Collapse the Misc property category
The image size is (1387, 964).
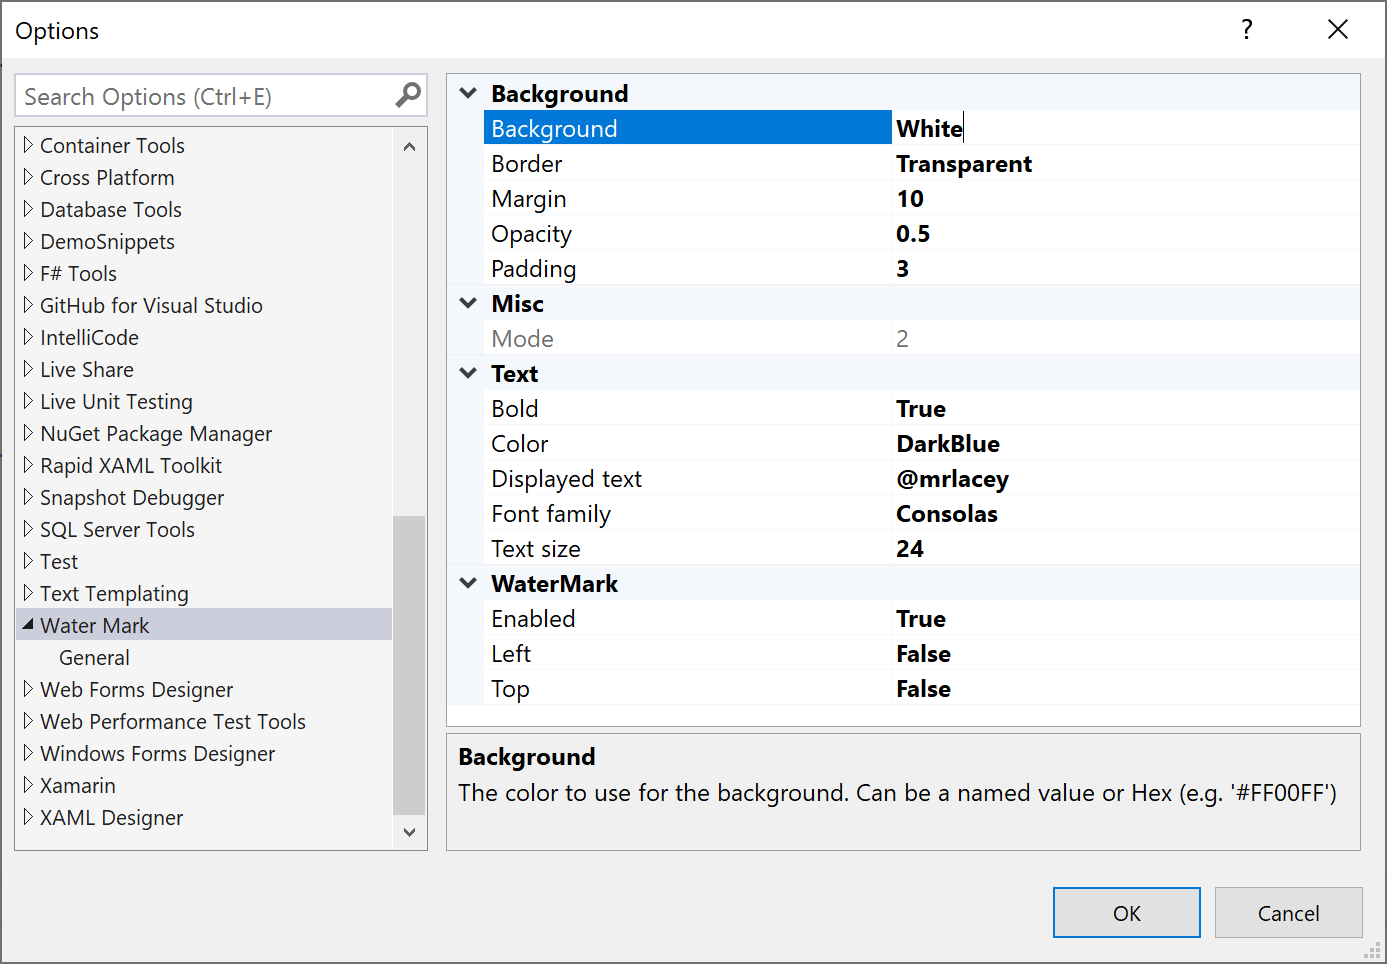coord(468,303)
